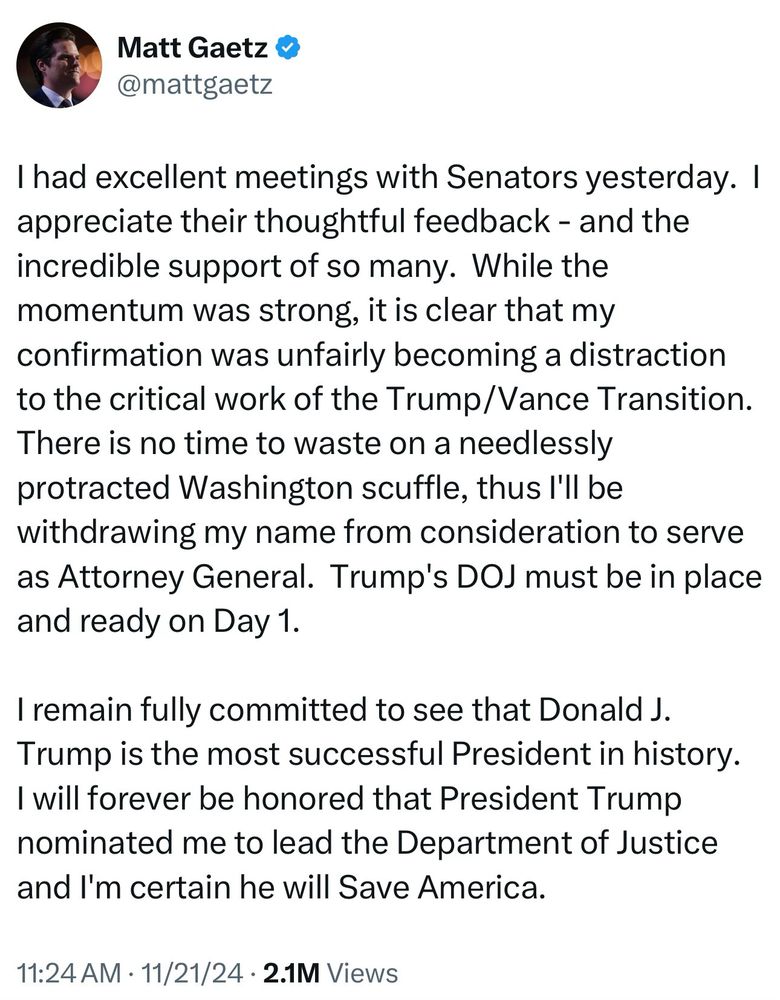Screen dimensions: 780x1000
Task: Visit the @mattgaetz handle
Action: click(195, 84)
